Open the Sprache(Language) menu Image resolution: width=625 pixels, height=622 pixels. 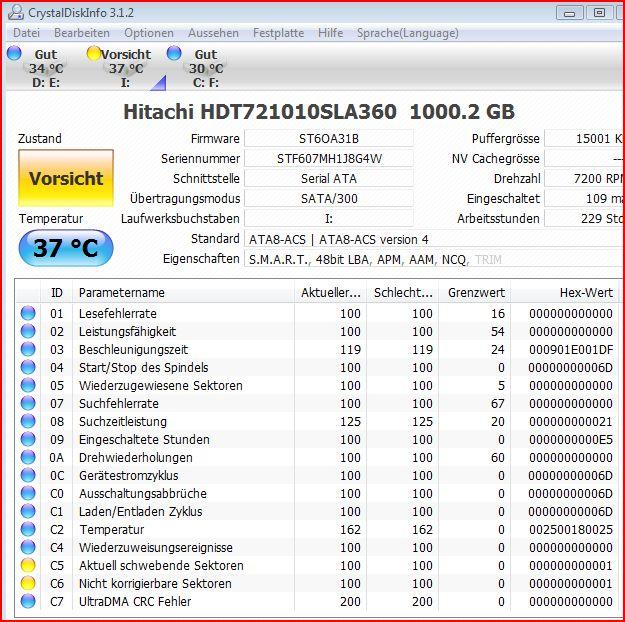coord(407,33)
